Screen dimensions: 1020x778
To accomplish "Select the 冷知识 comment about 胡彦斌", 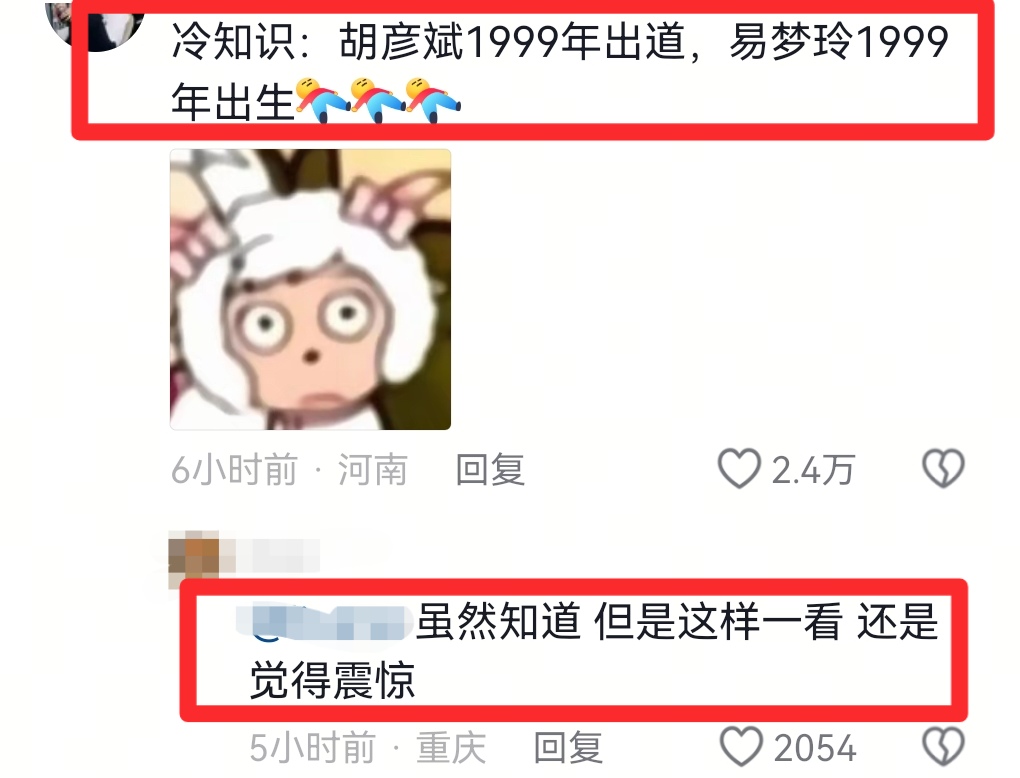I will [559, 70].
